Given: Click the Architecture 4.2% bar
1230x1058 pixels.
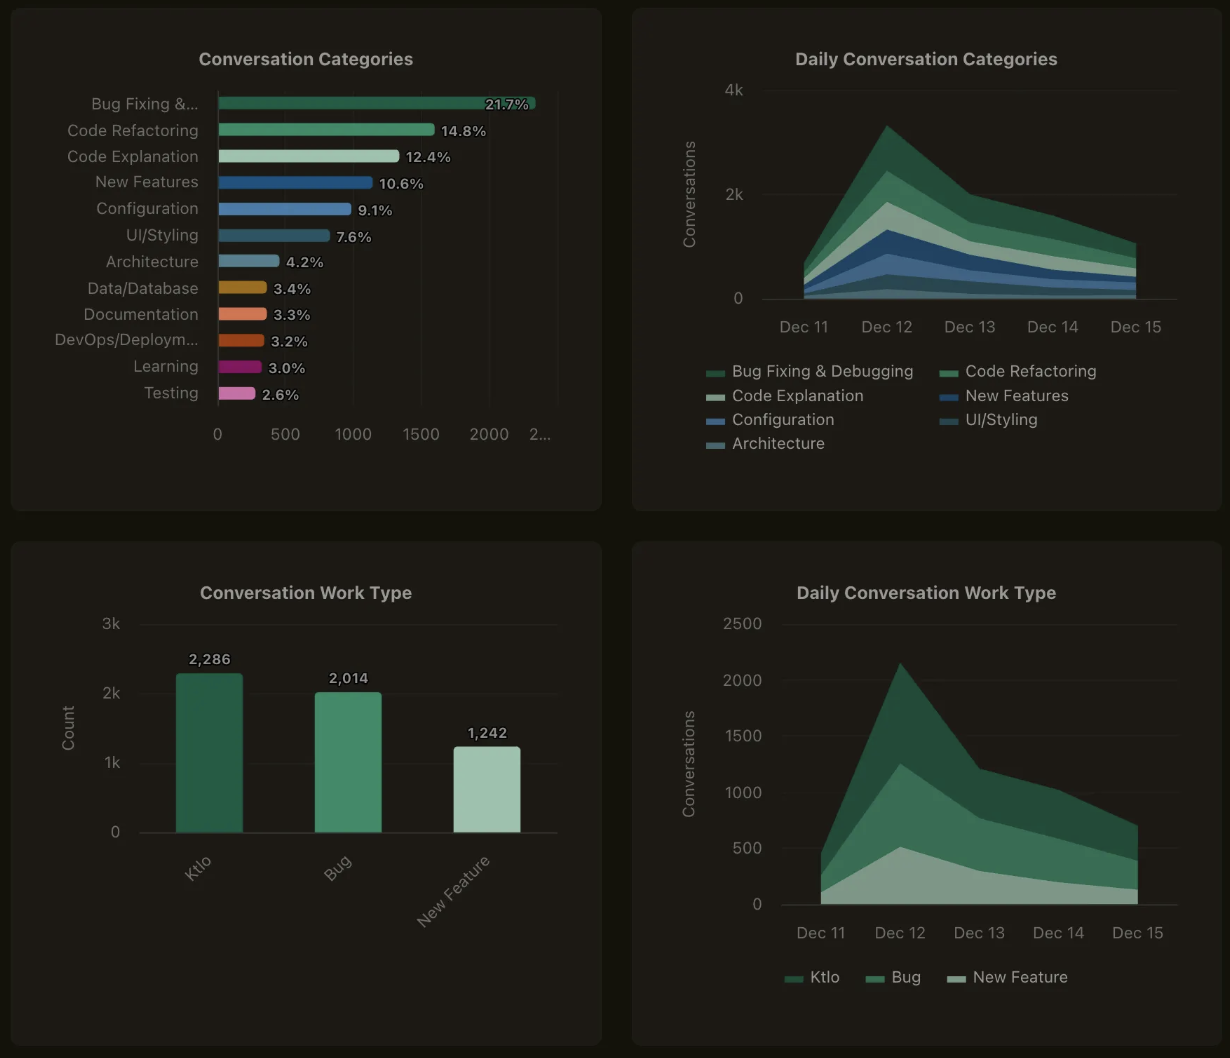Looking at the screenshot, I should (x=249, y=261).
